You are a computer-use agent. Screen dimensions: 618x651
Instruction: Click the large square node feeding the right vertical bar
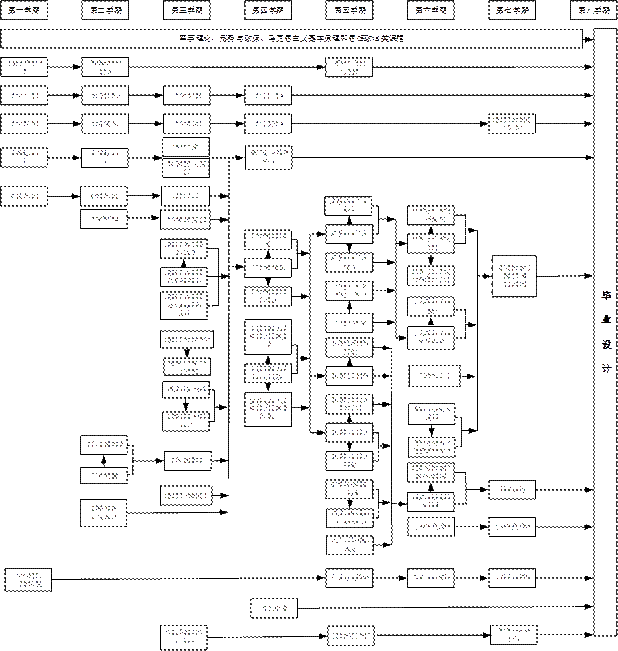coord(513,275)
